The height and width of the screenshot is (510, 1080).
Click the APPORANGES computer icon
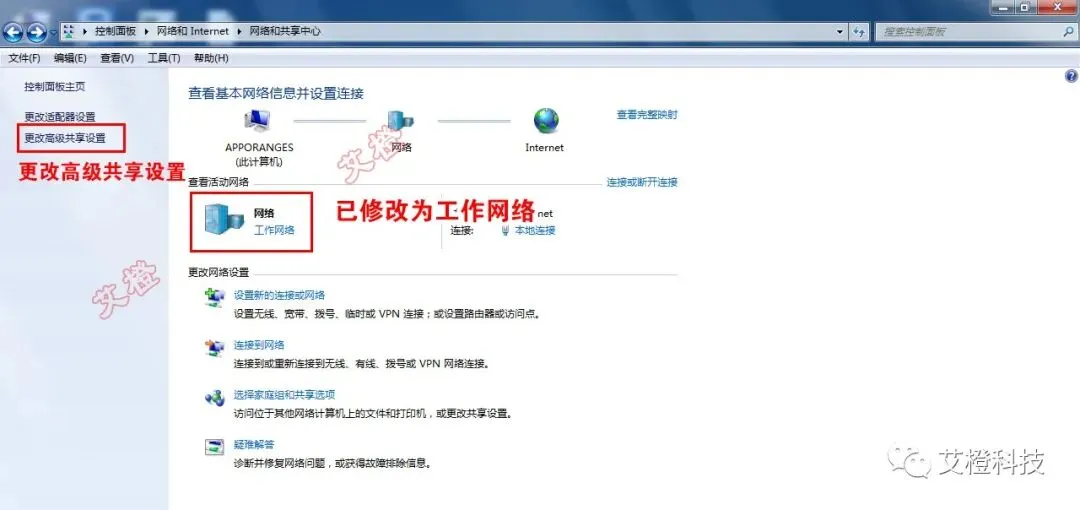[x=258, y=123]
